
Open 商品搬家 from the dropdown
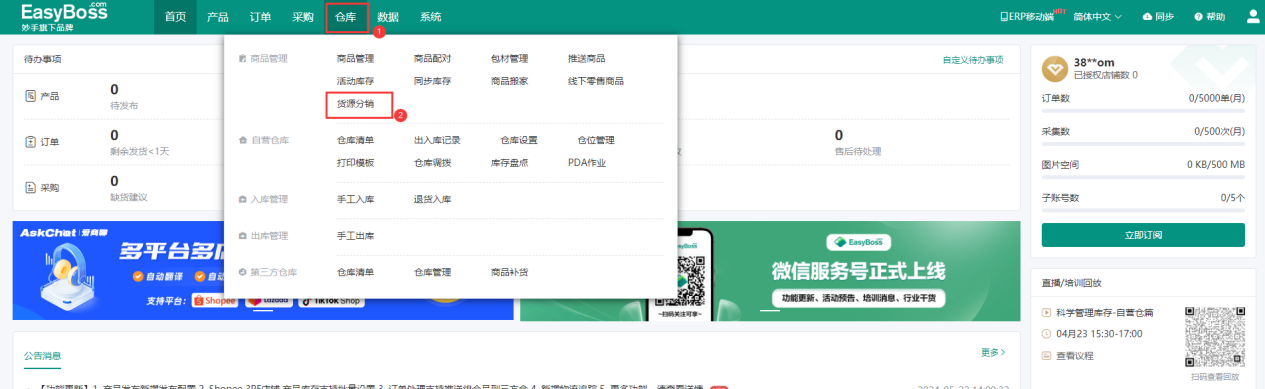(509, 81)
